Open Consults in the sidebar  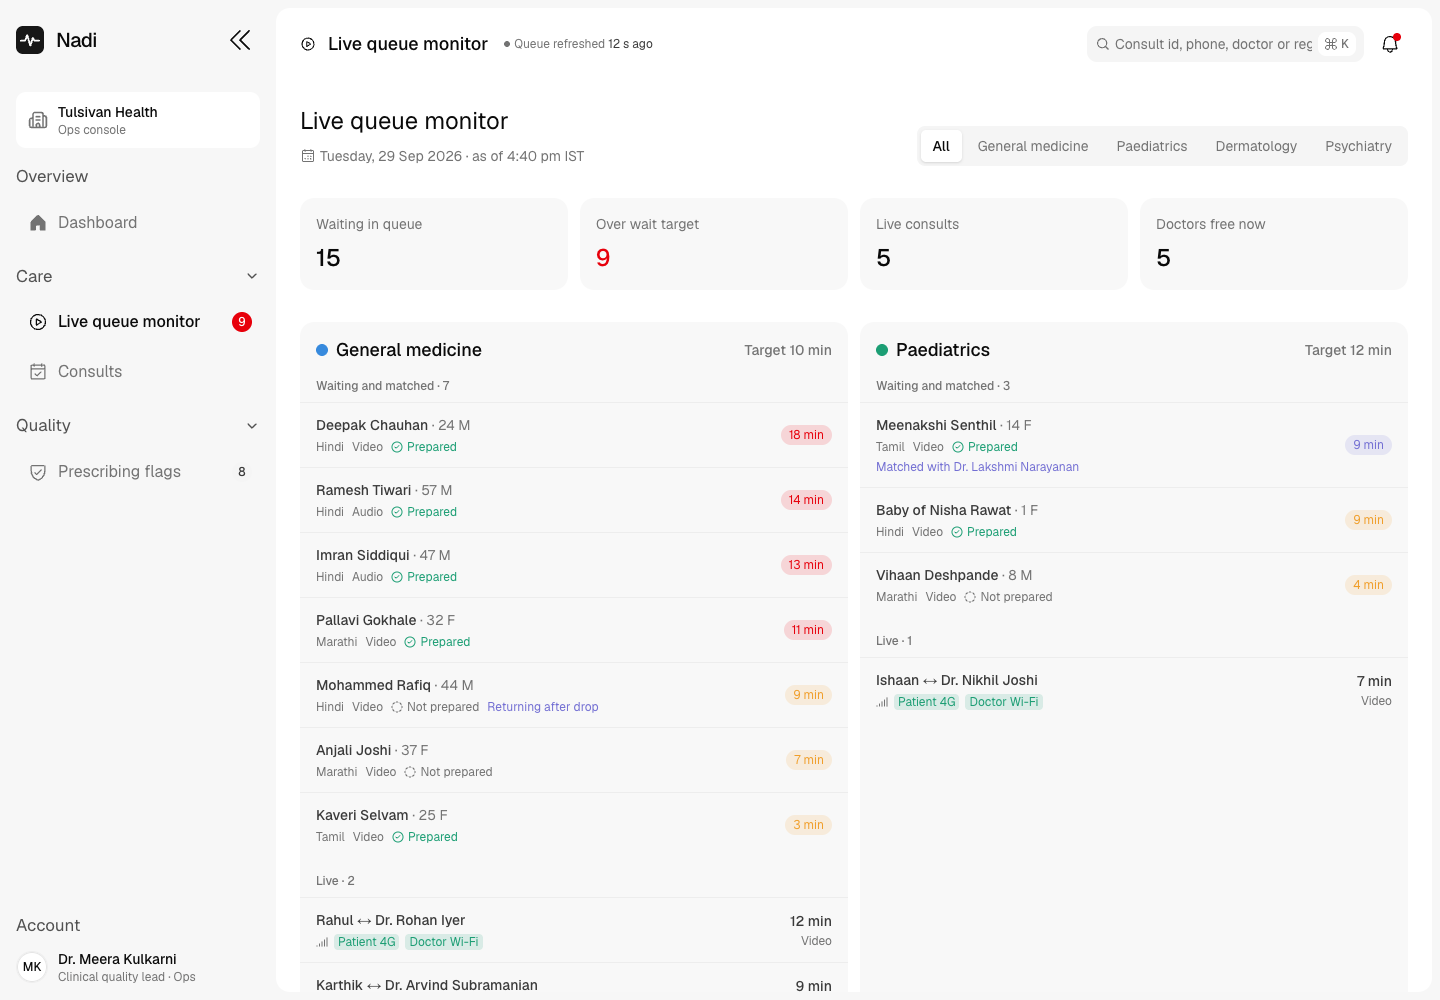coord(138,372)
